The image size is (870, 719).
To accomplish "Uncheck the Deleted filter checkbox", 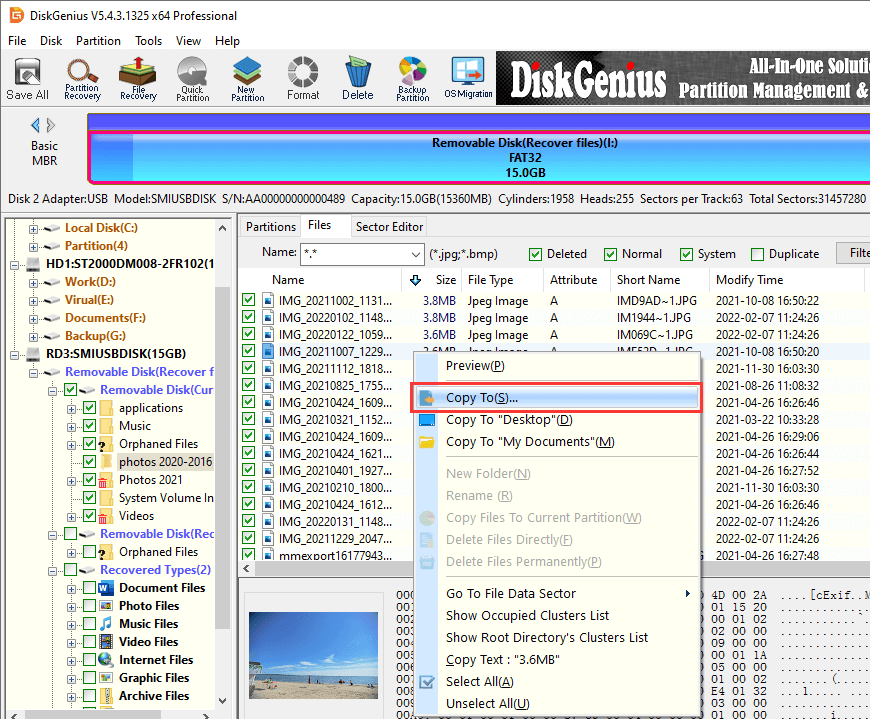I will coord(536,254).
